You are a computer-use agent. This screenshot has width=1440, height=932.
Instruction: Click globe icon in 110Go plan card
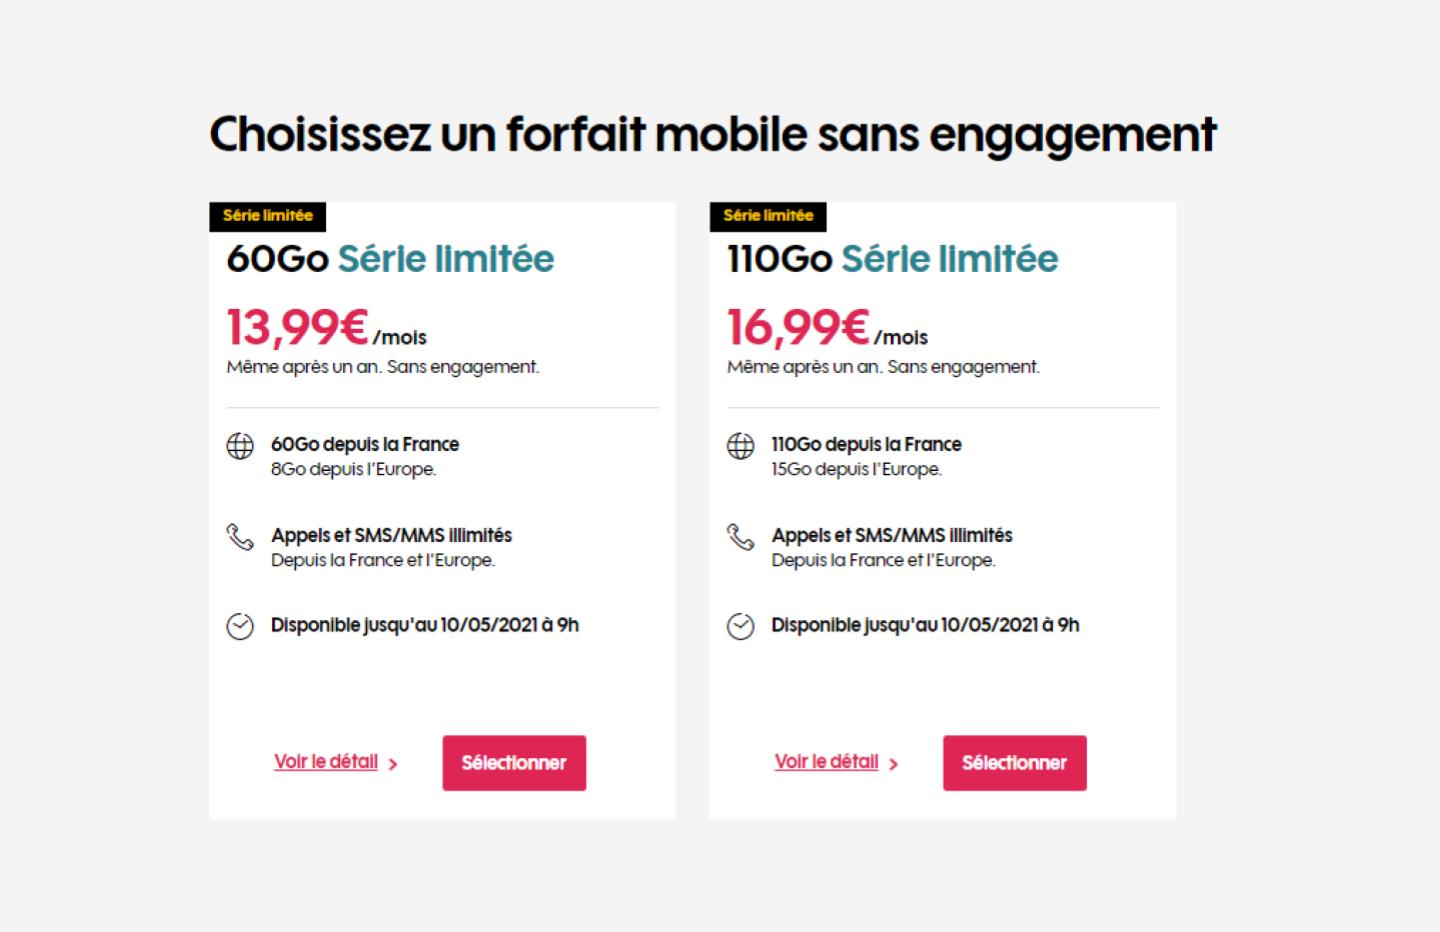[x=740, y=446]
